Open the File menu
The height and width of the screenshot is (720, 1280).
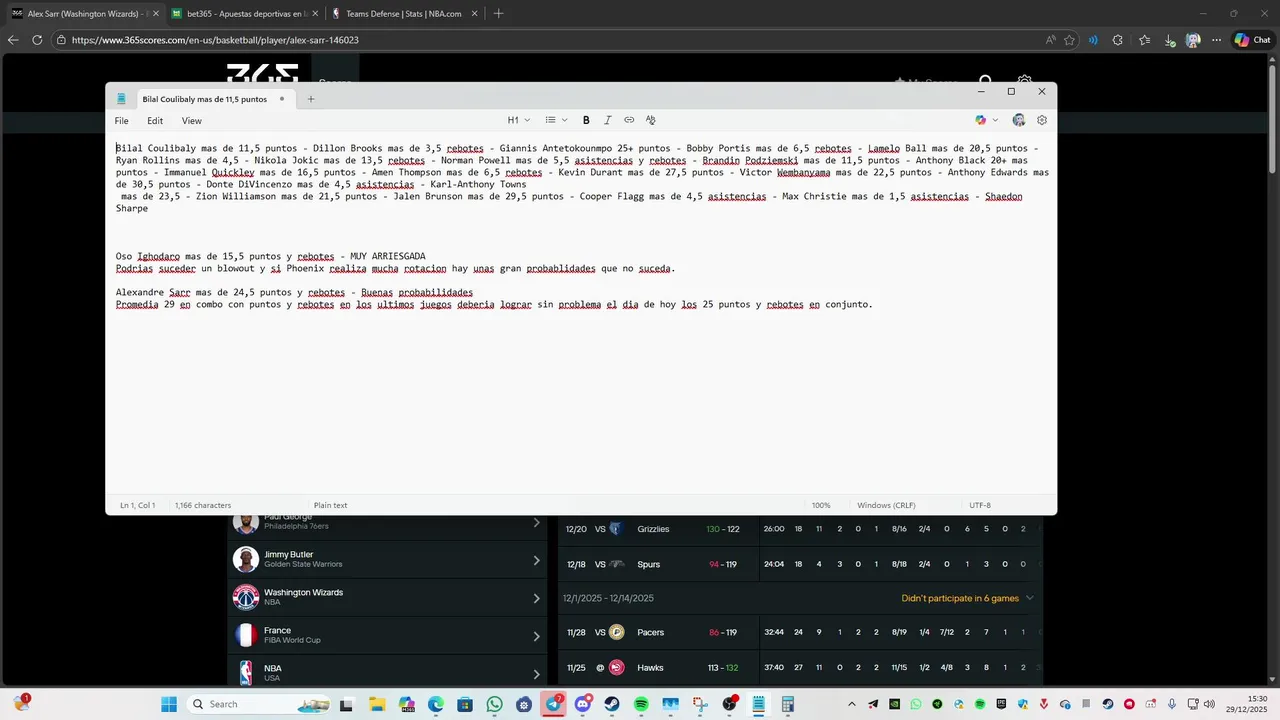(121, 121)
